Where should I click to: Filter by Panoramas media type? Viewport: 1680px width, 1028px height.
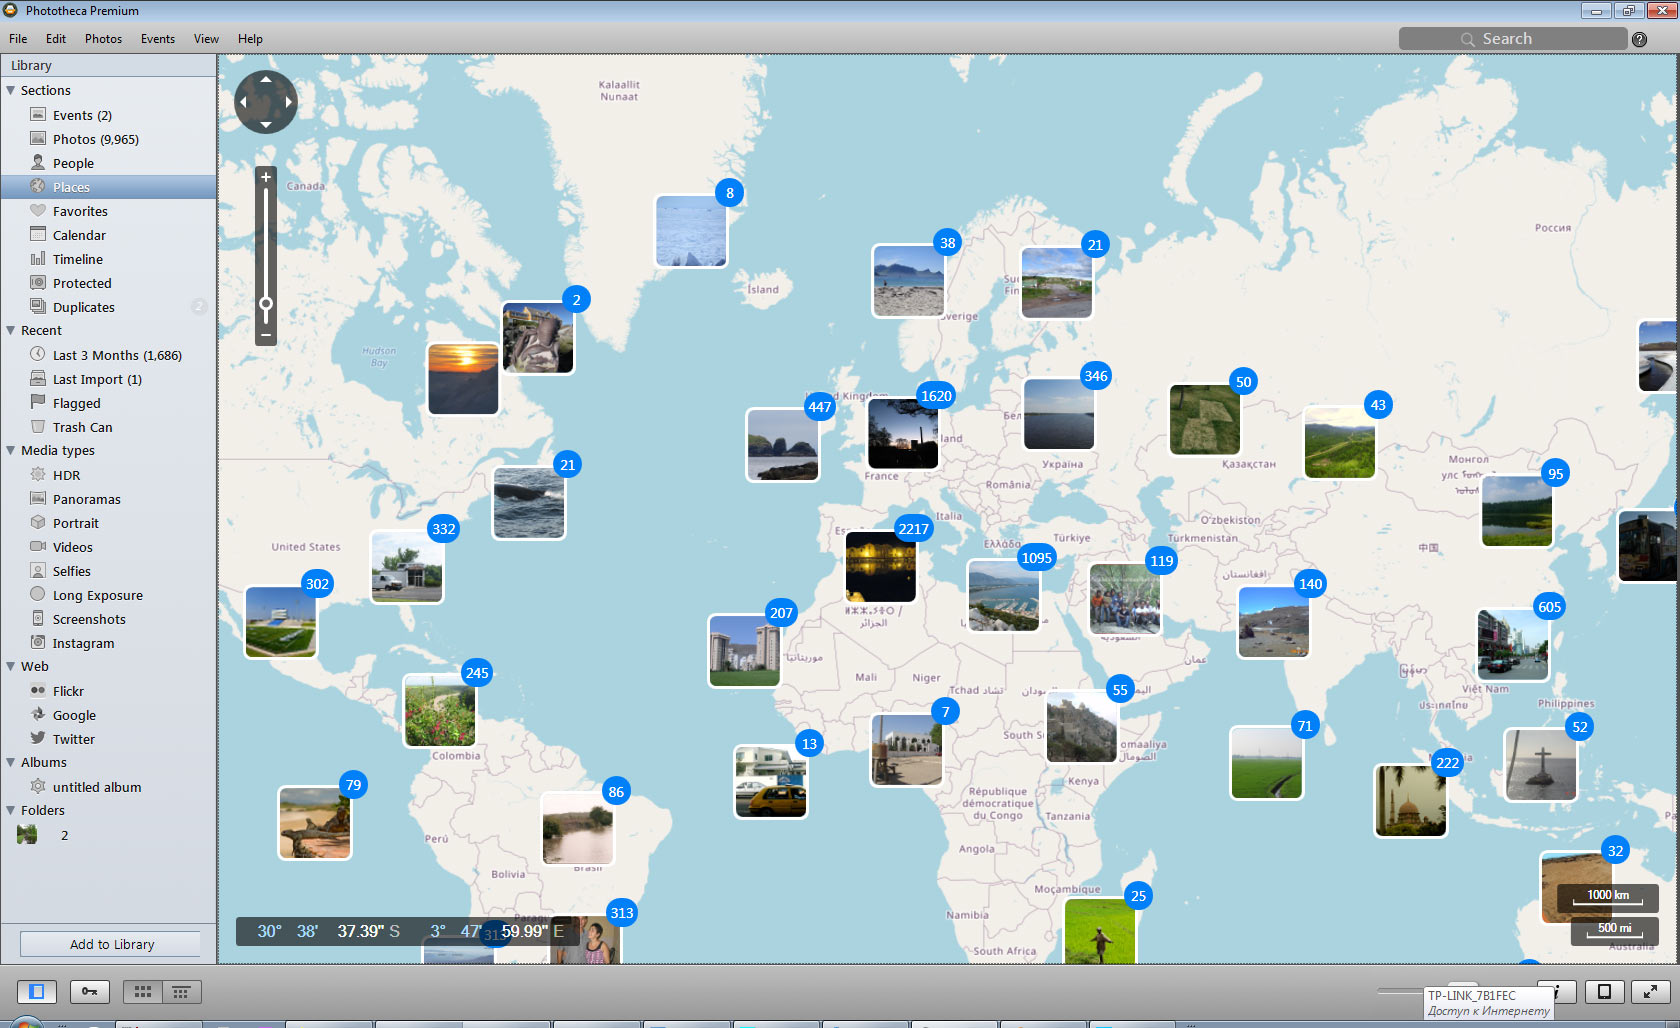click(x=108, y=499)
